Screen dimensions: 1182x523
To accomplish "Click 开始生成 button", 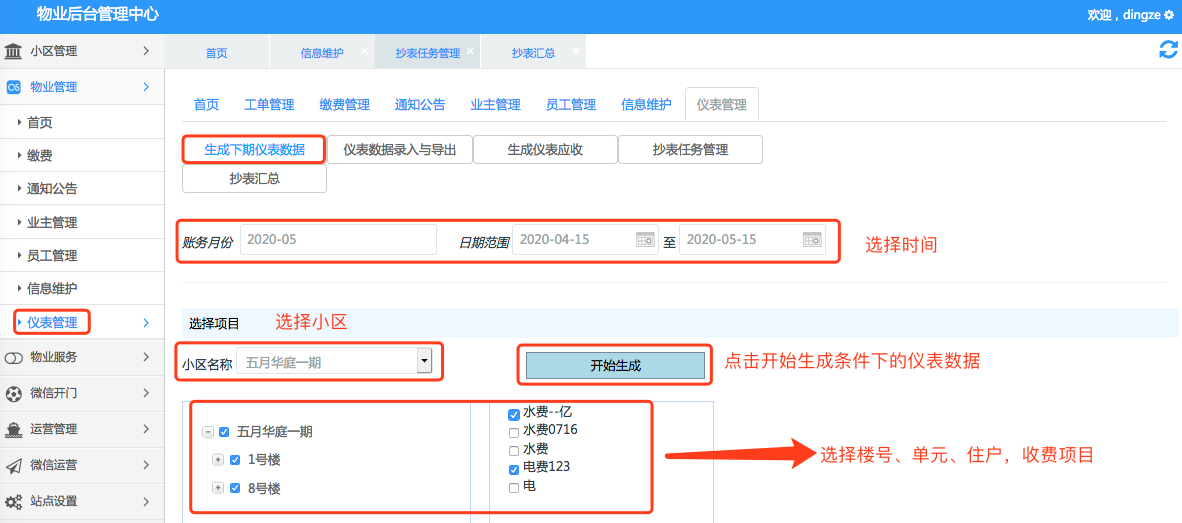I will point(615,365).
